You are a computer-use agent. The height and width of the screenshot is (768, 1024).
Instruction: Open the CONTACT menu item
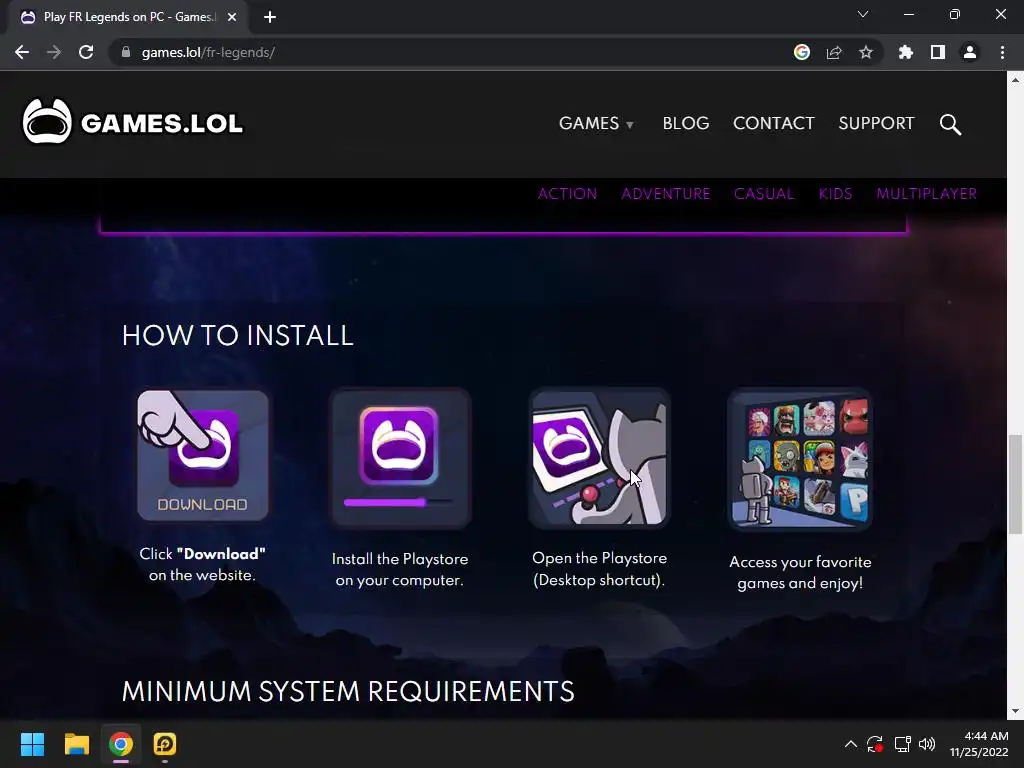(774, 123)
